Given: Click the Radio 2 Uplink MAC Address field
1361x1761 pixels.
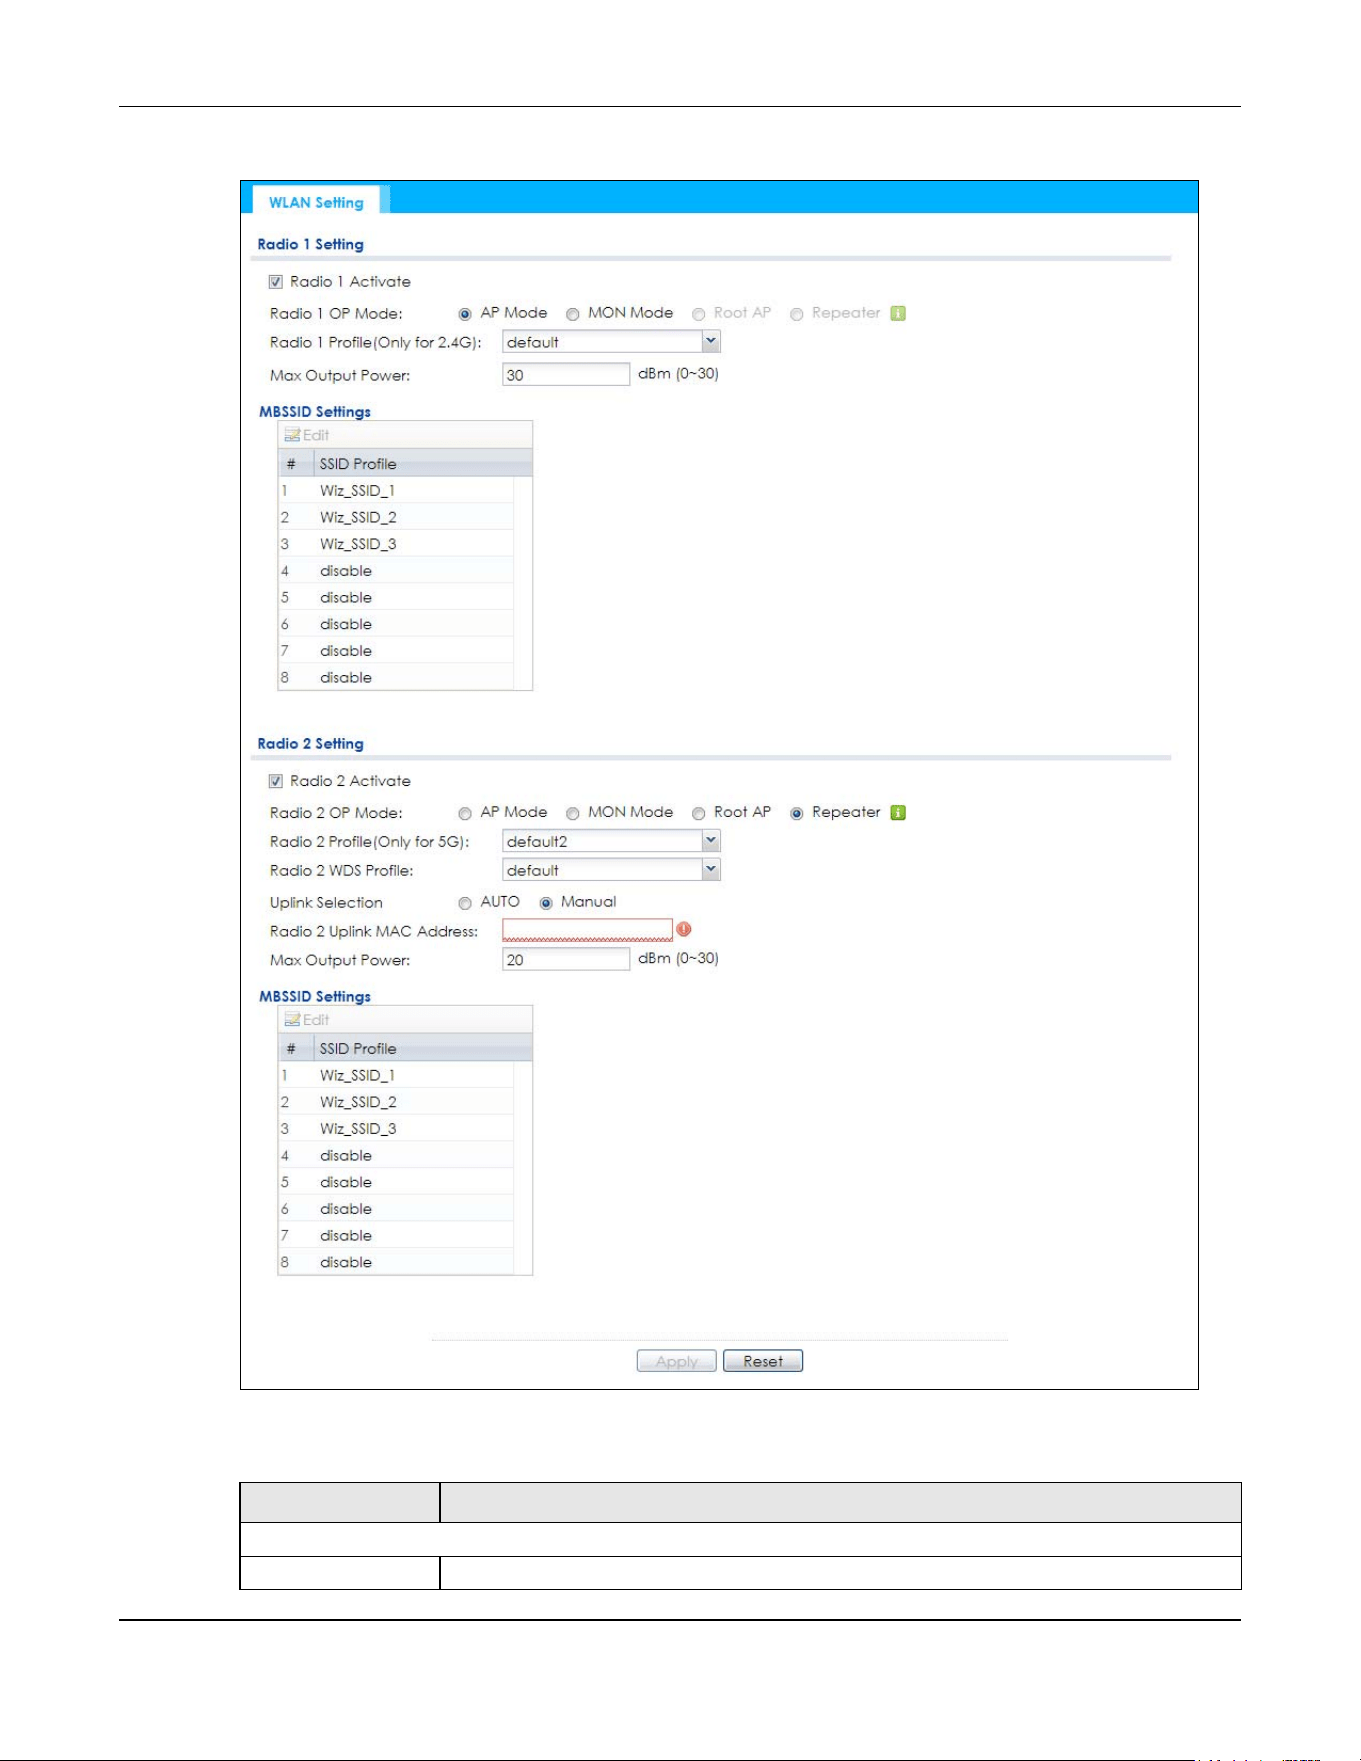Looking at the screenshot, I should coord(587,930).
